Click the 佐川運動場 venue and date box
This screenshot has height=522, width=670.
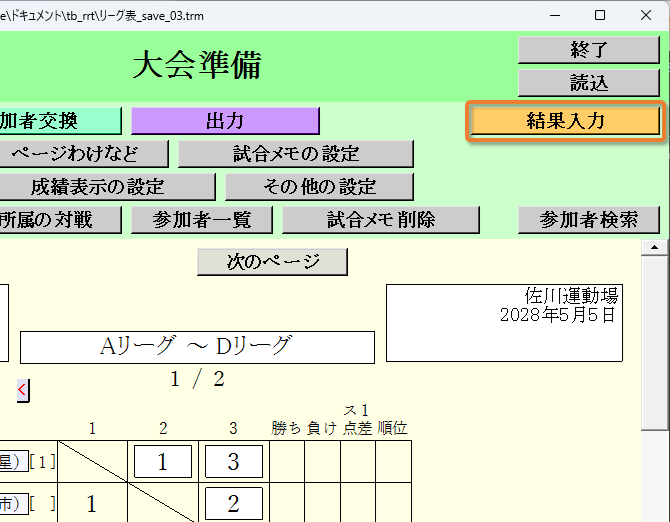coord(504,323)
